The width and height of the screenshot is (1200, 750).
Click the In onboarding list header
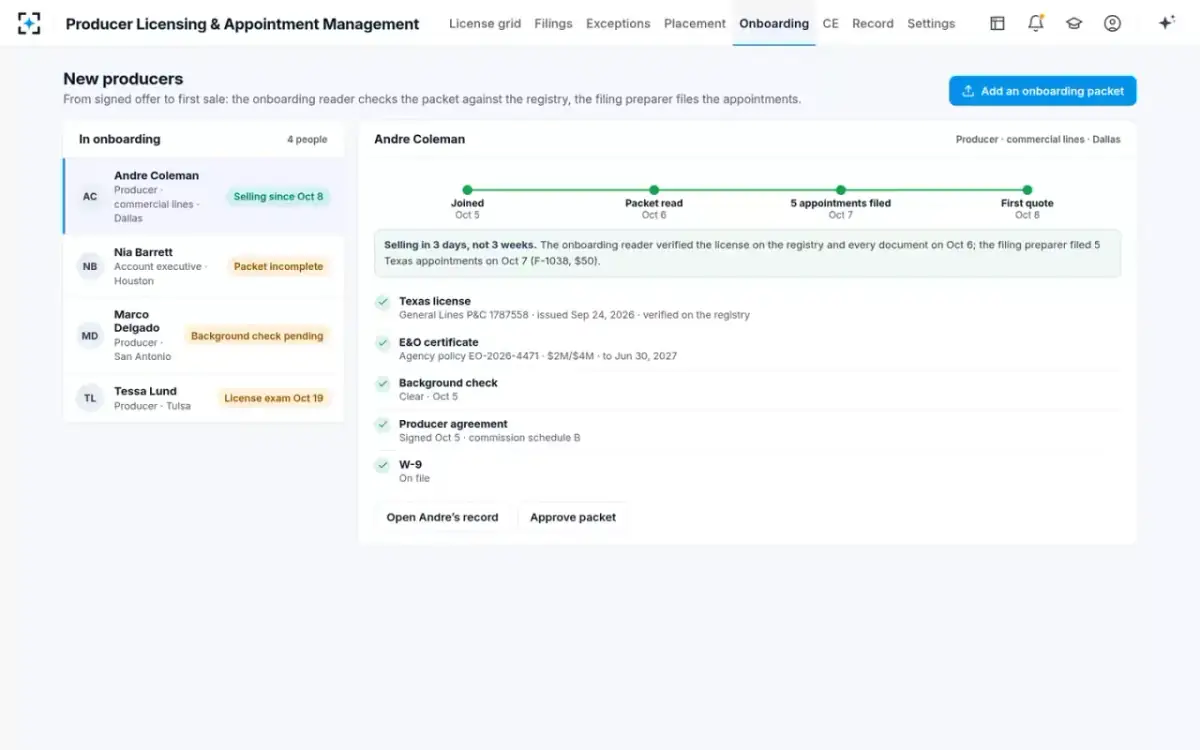(x=119, y=139)
